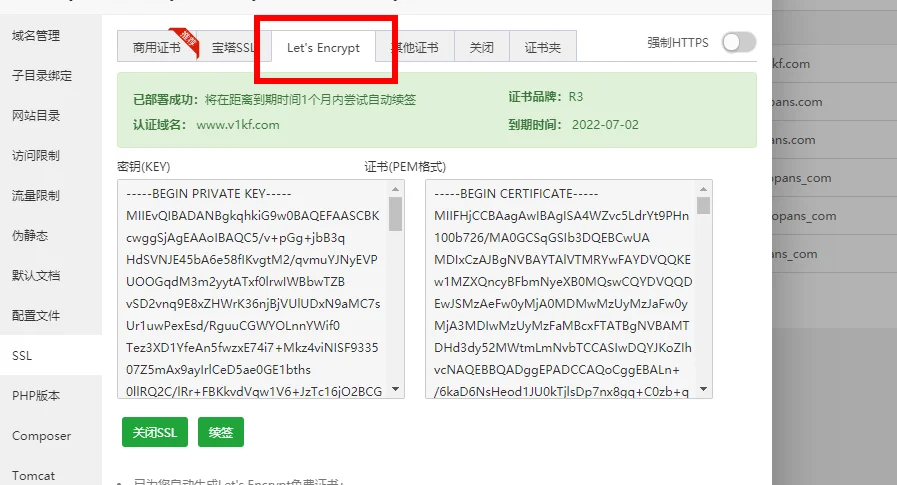897x485 pixels.
Task: Open the PHP版本 sidebar item
Action: [36, 396]
